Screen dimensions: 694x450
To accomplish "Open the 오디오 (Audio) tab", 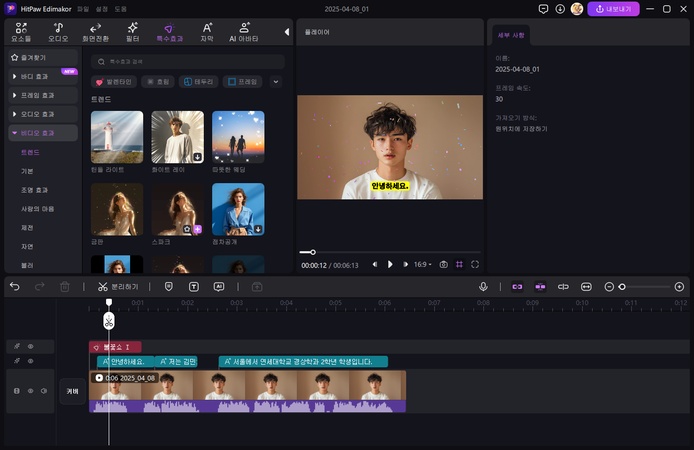I will [x=59, y=31].
